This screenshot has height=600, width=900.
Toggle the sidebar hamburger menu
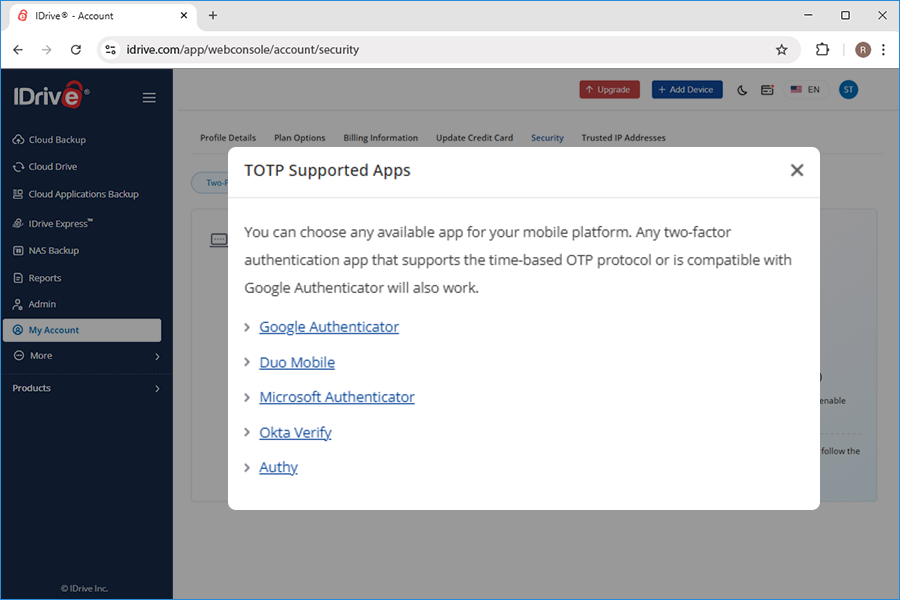click(x=149, y=98)
